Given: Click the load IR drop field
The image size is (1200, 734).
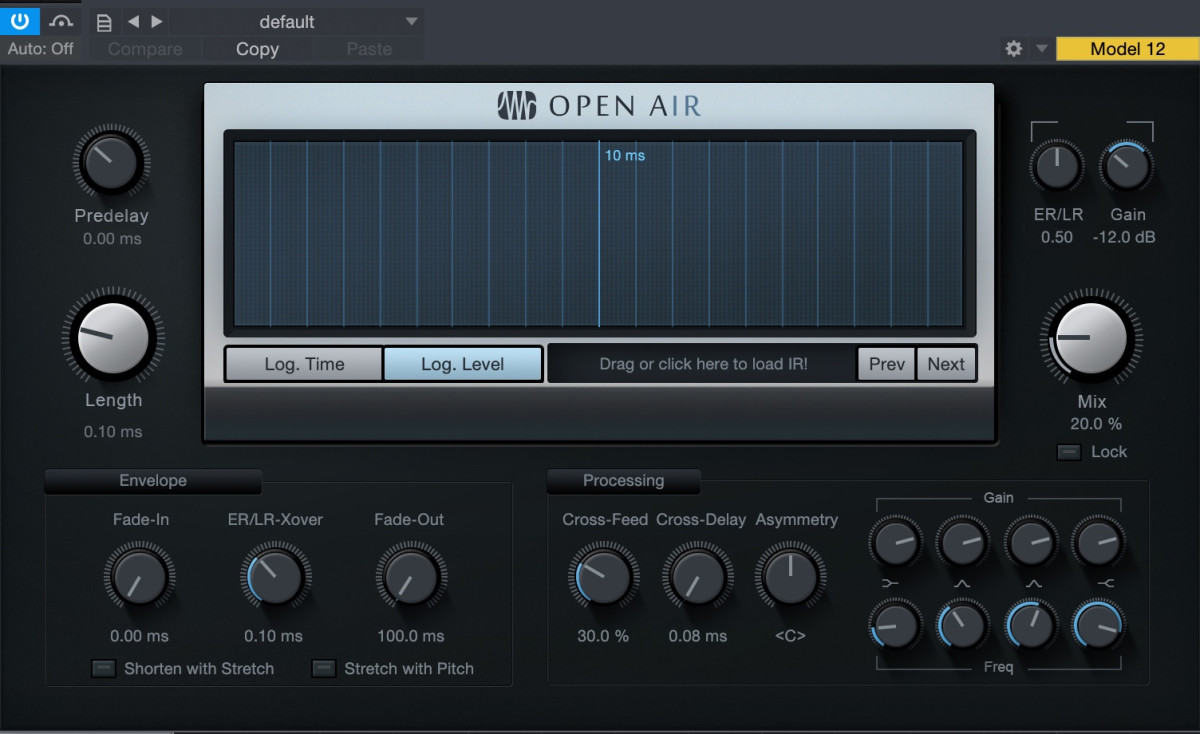Looking at the screenshot, I should 703,364.
